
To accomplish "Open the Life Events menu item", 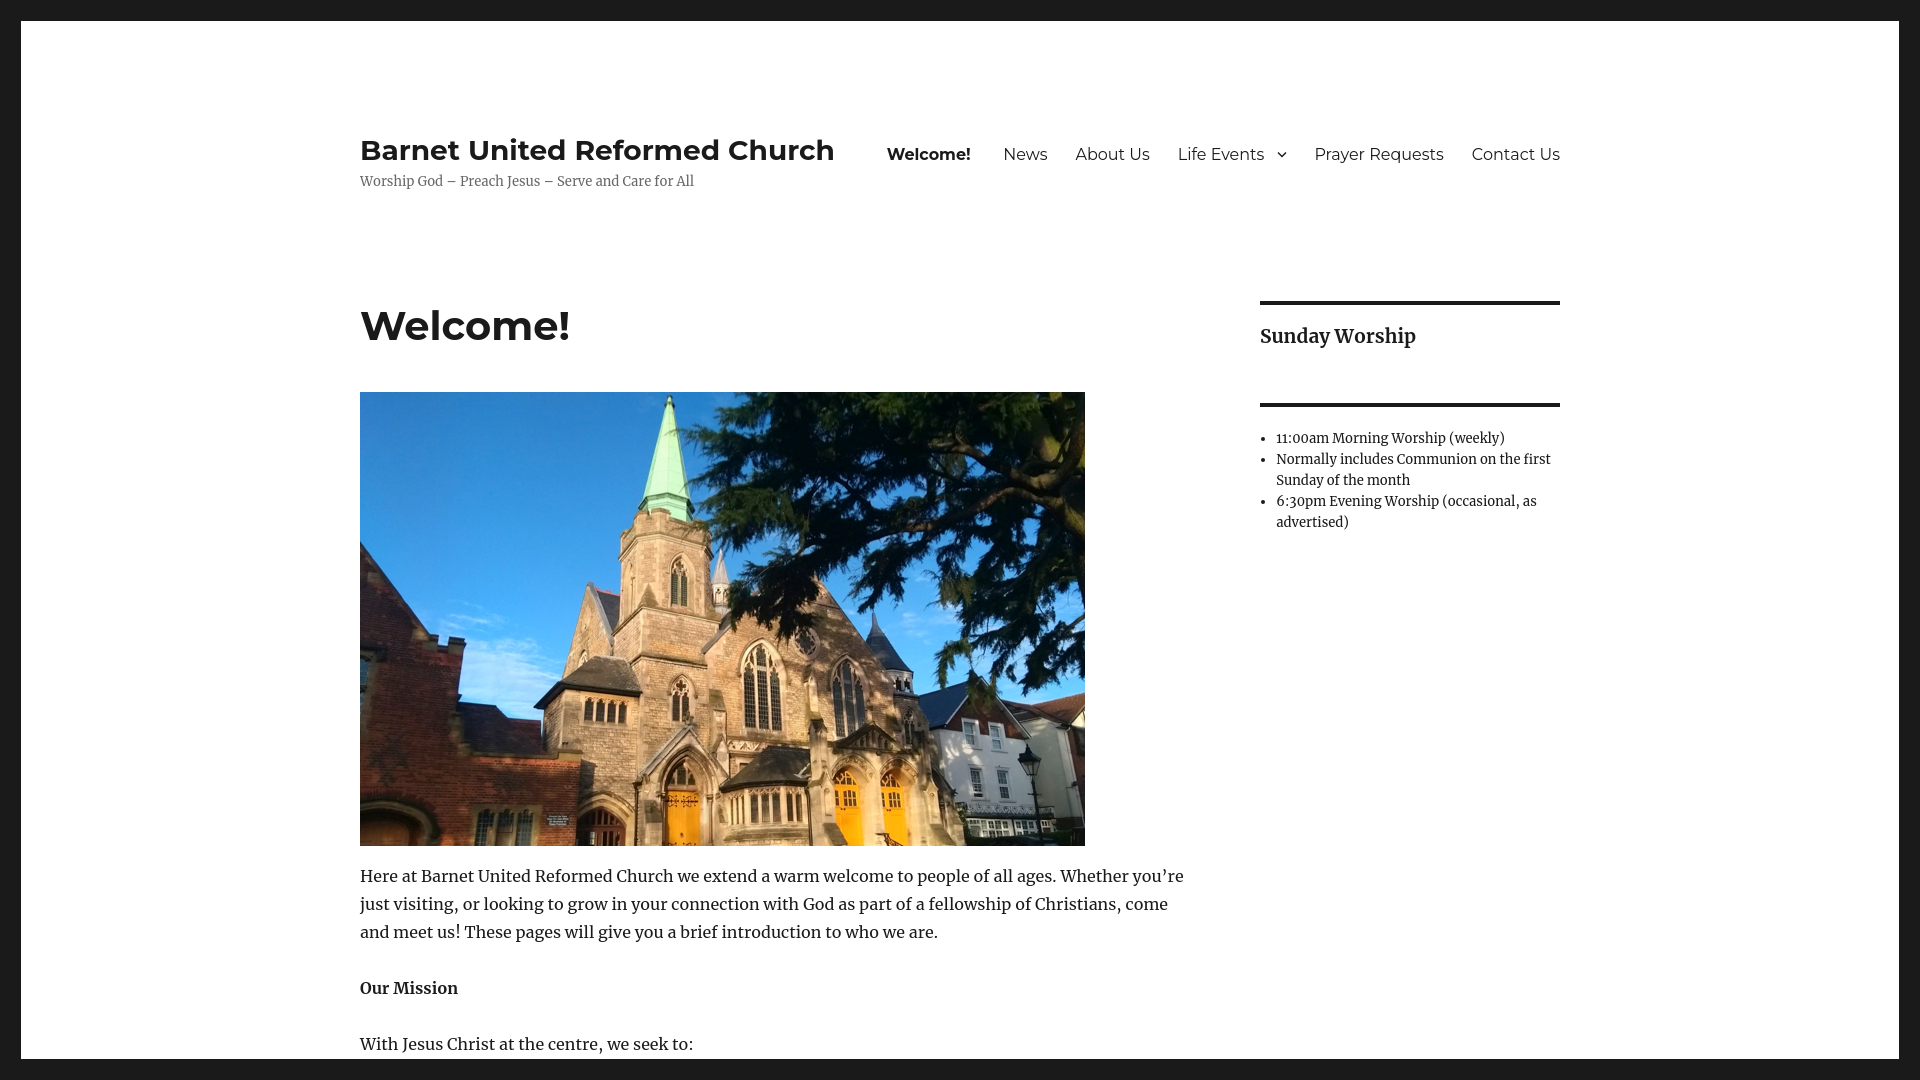I will point(1220,154).
